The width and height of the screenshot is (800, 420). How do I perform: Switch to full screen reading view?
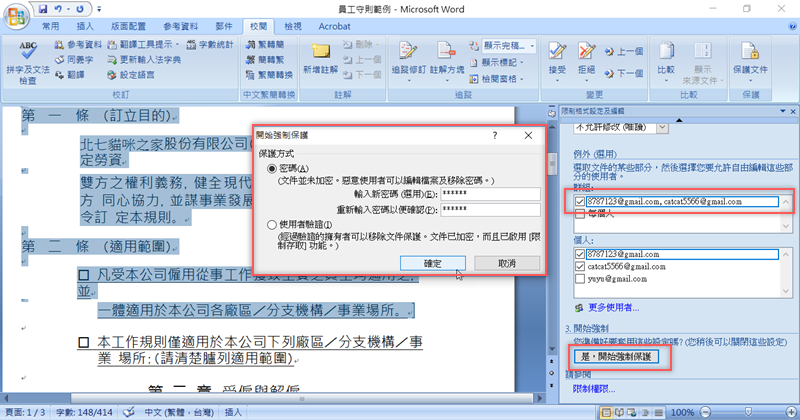click(619, 412)
